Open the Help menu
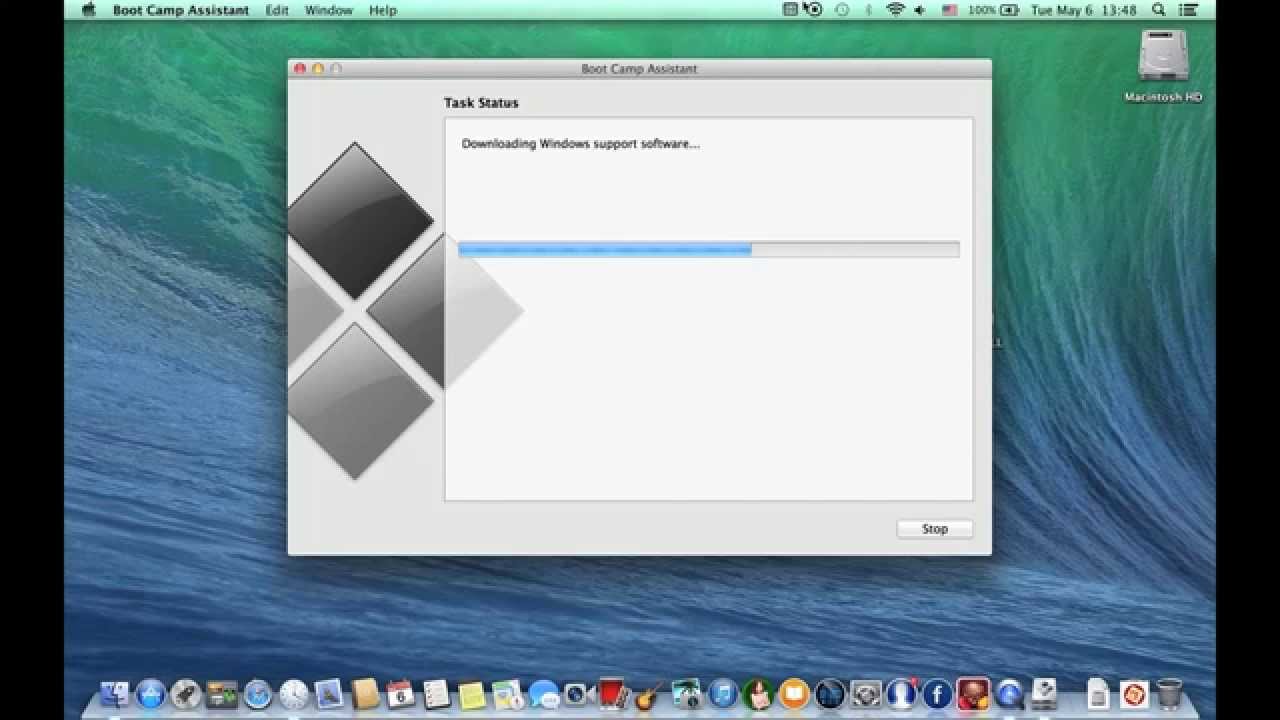This screenshot has height=720, width=1280. point(383,10)
